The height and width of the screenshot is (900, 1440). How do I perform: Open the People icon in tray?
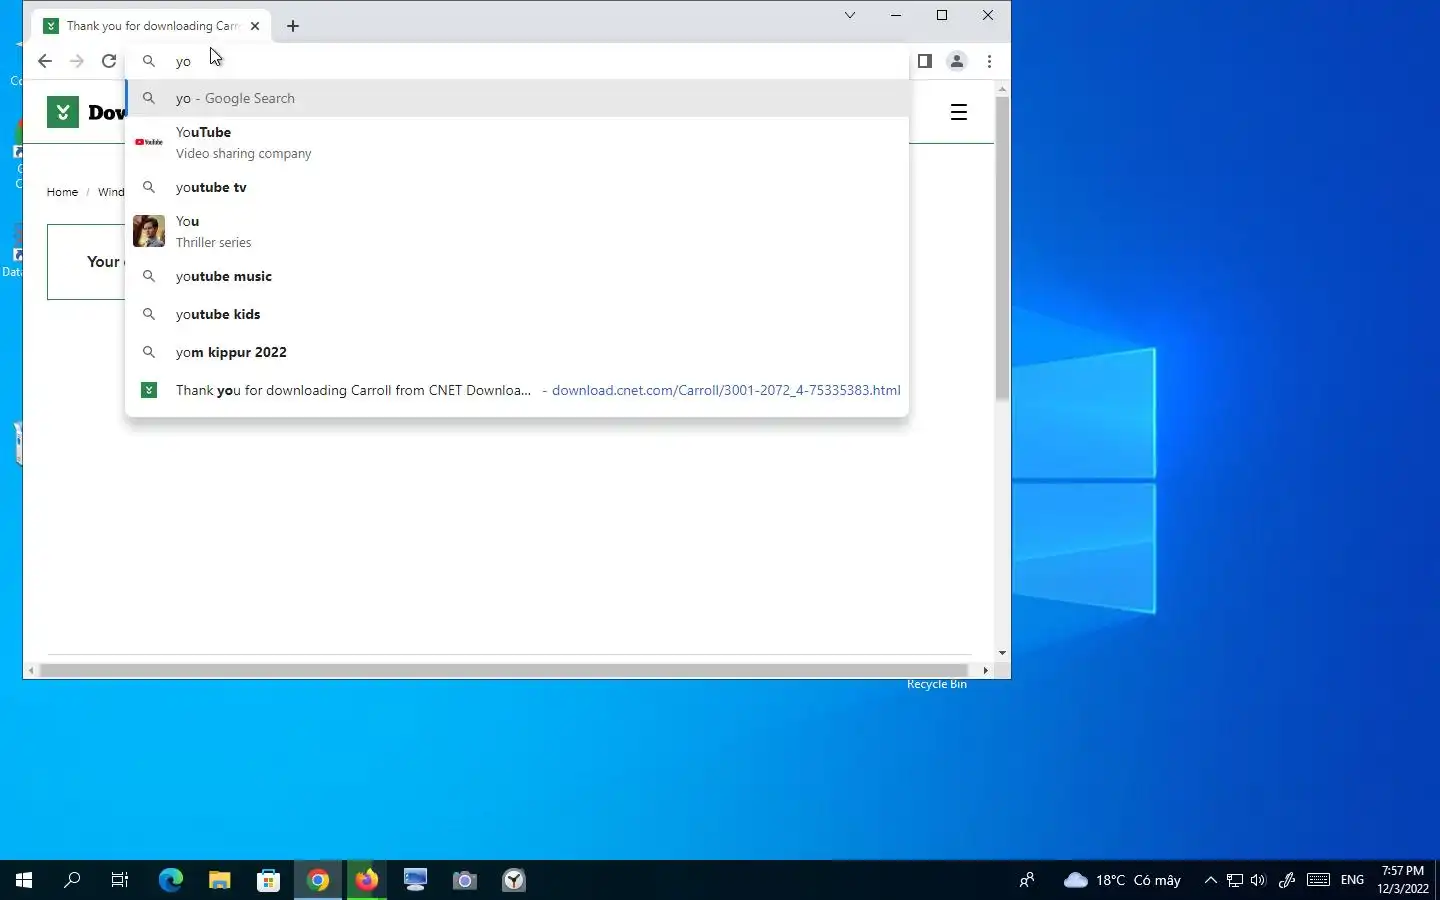[1027, 880]
